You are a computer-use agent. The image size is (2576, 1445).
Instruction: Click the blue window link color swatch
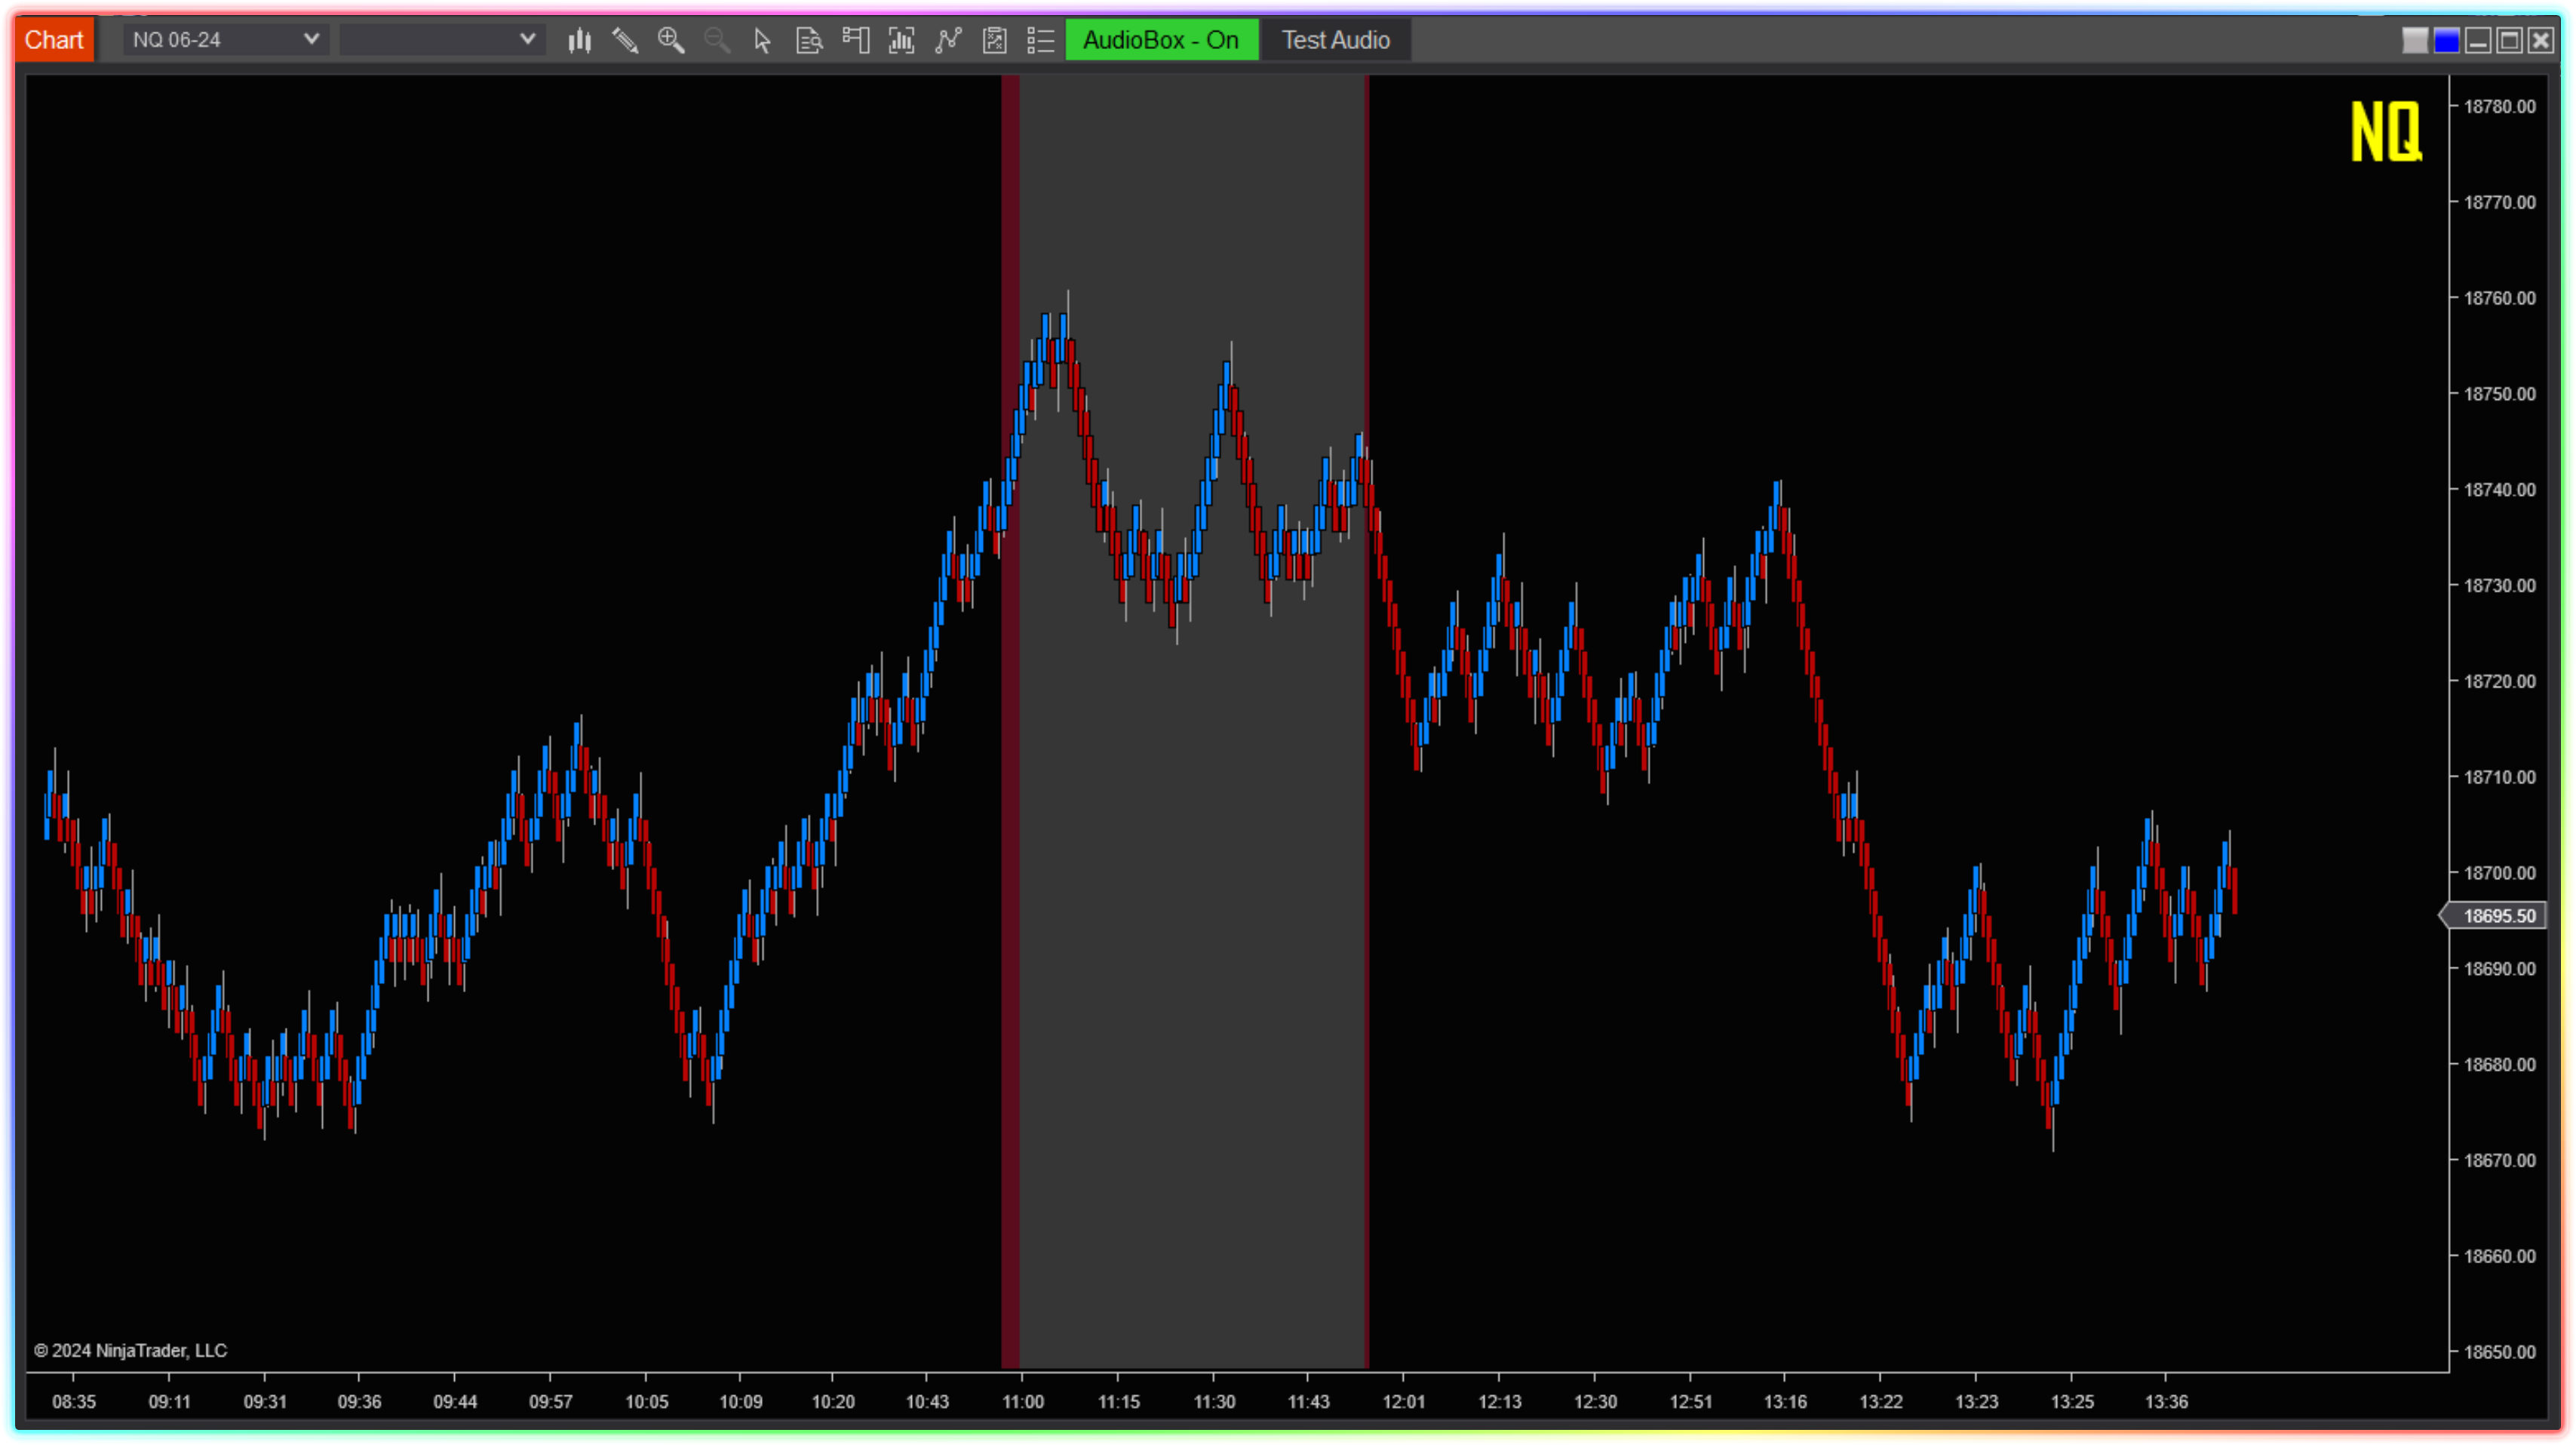click(2446, 40)
